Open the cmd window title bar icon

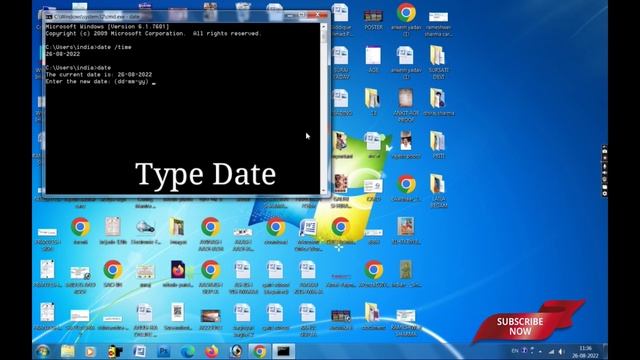49,17
